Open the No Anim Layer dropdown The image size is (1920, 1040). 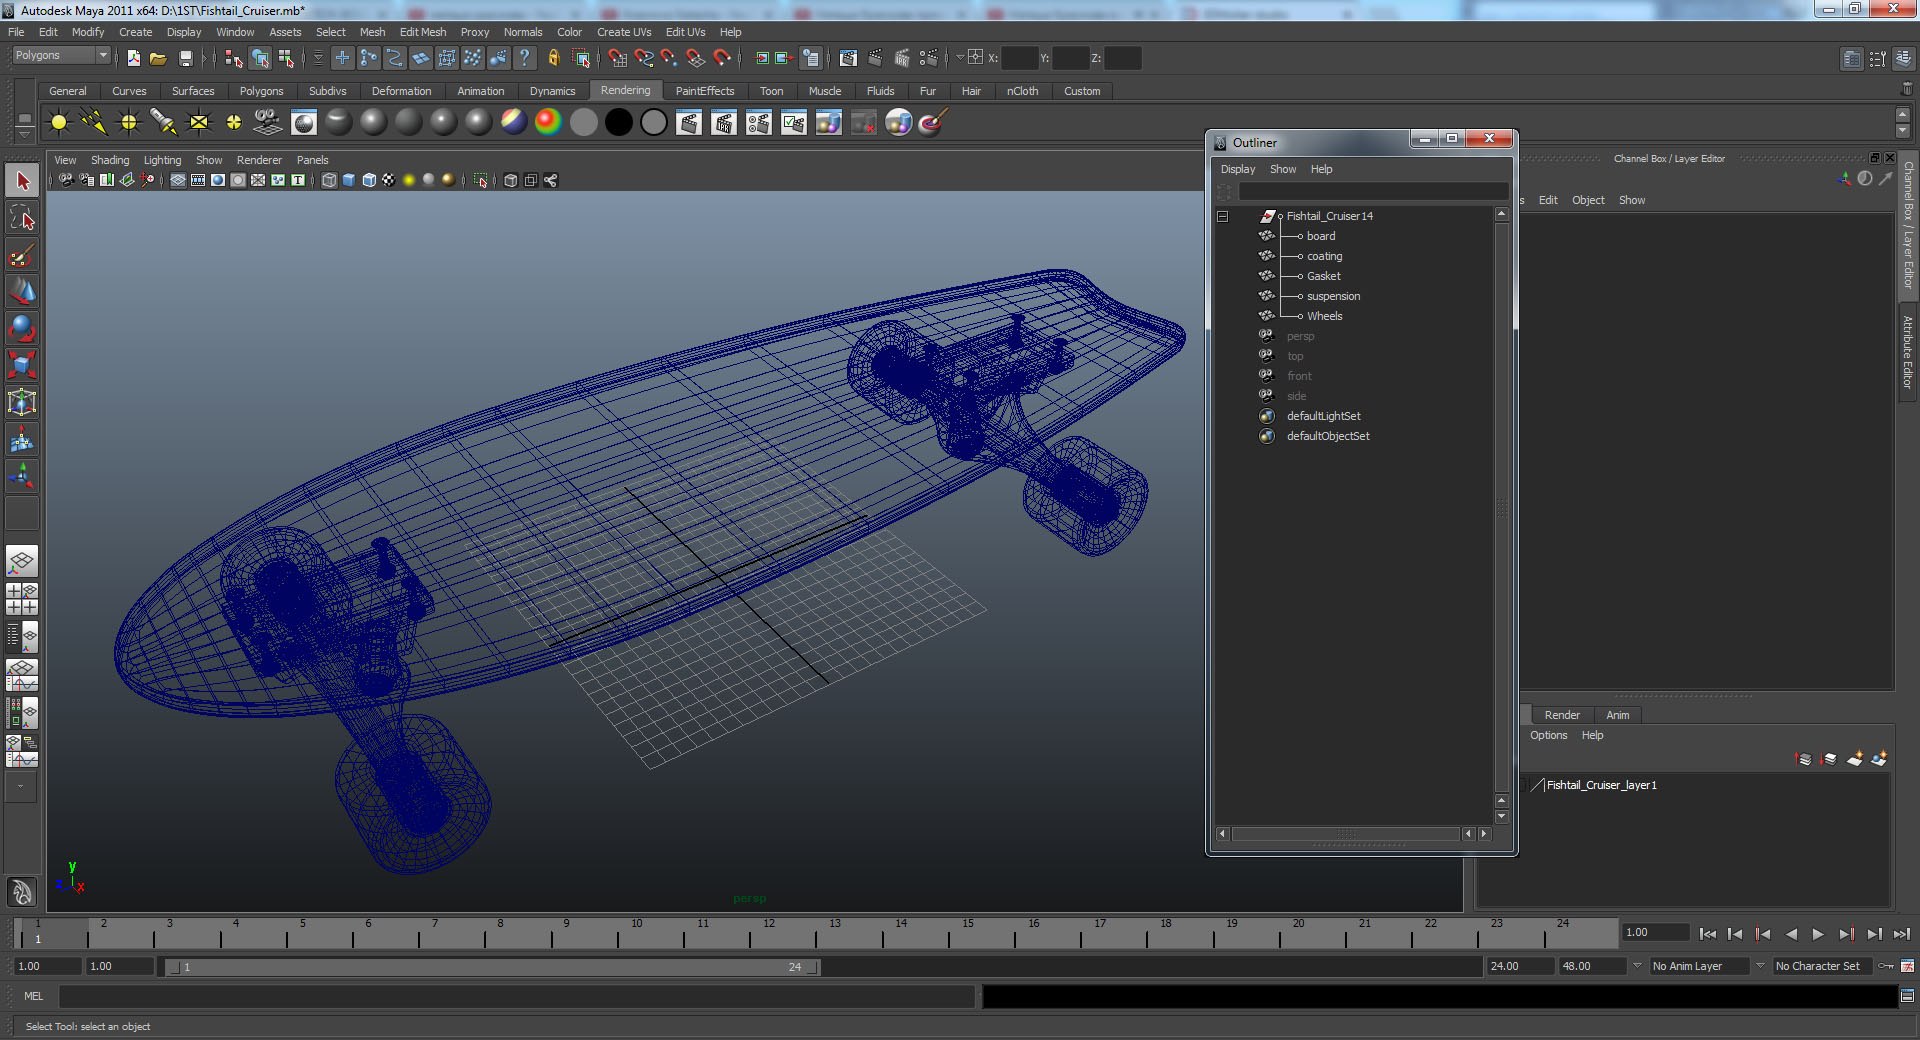click(1699, 966)
